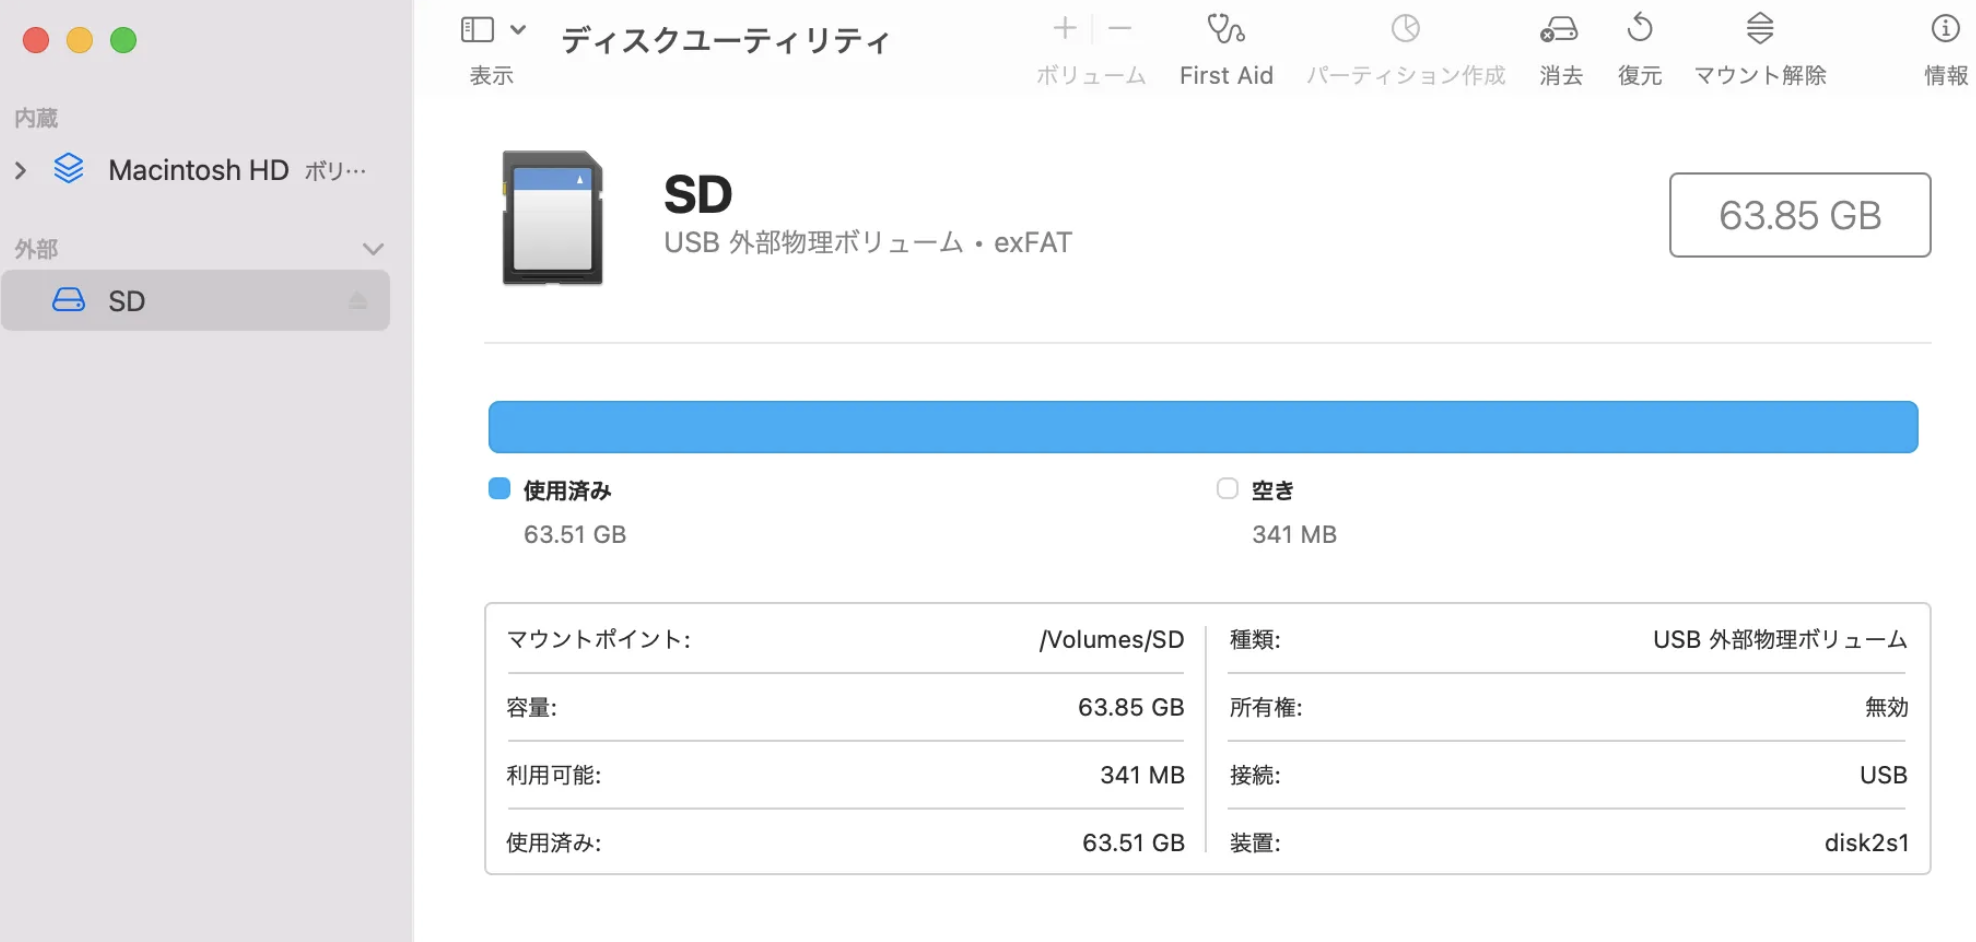Select the SD volume in sidebar

point(195,300)
